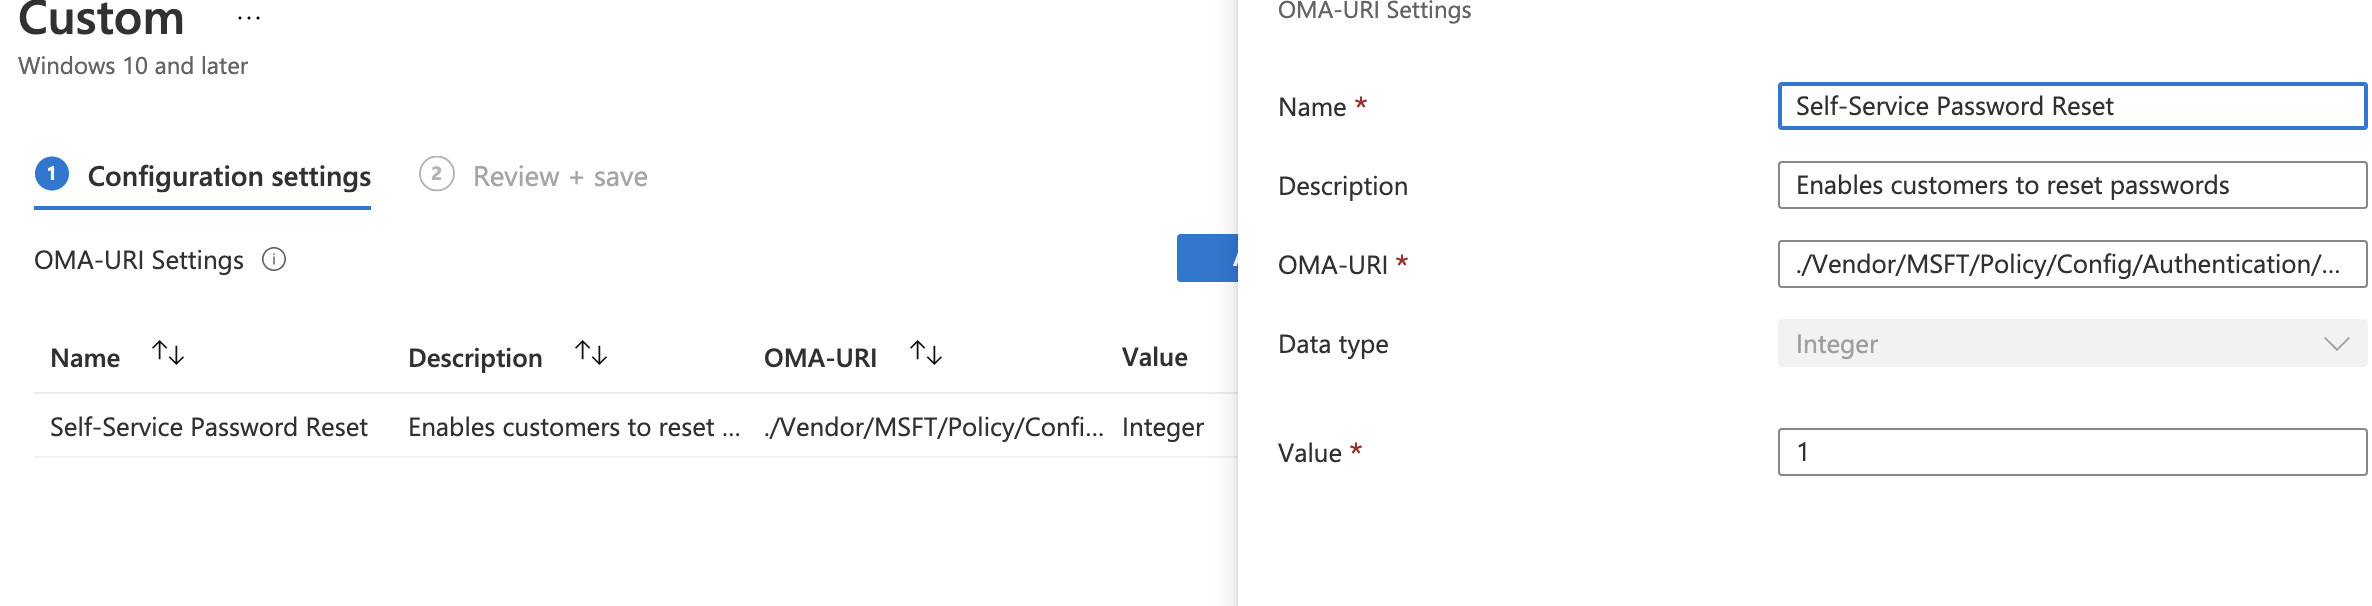Sort the table by the Name column arrows
Viewport: 2372px width, 606px height.
click(x=168, y=353)
